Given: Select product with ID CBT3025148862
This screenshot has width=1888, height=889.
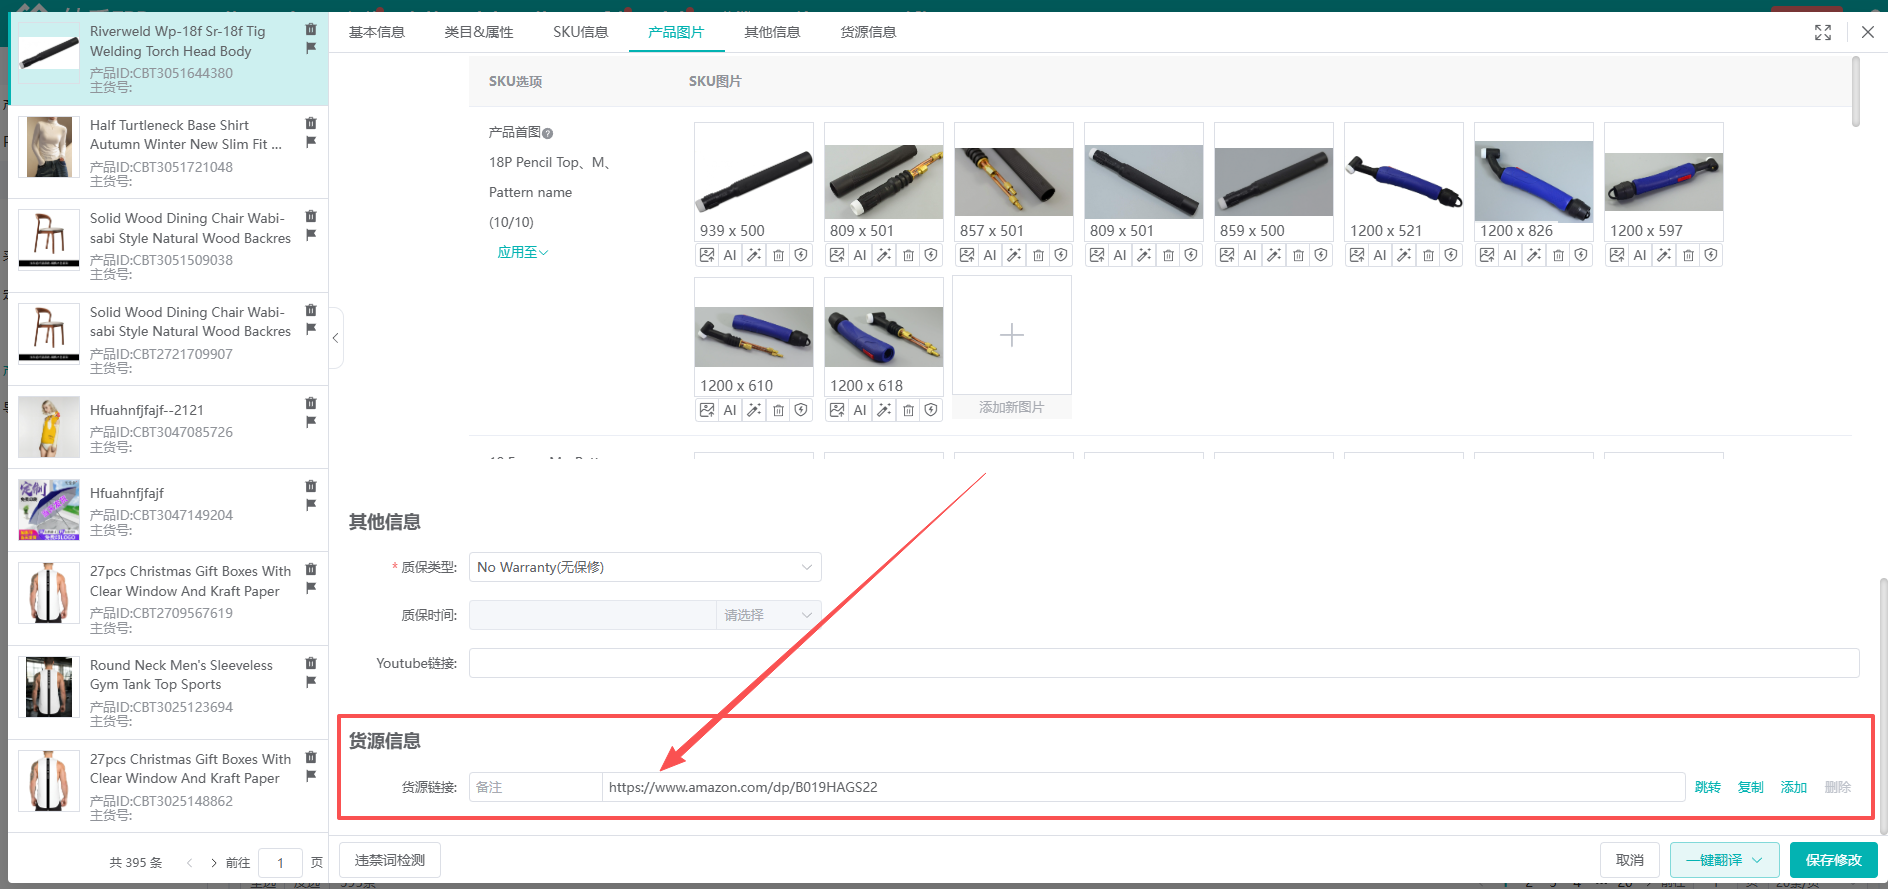Looking at the screenshot, I should click(x=168, y=786).
